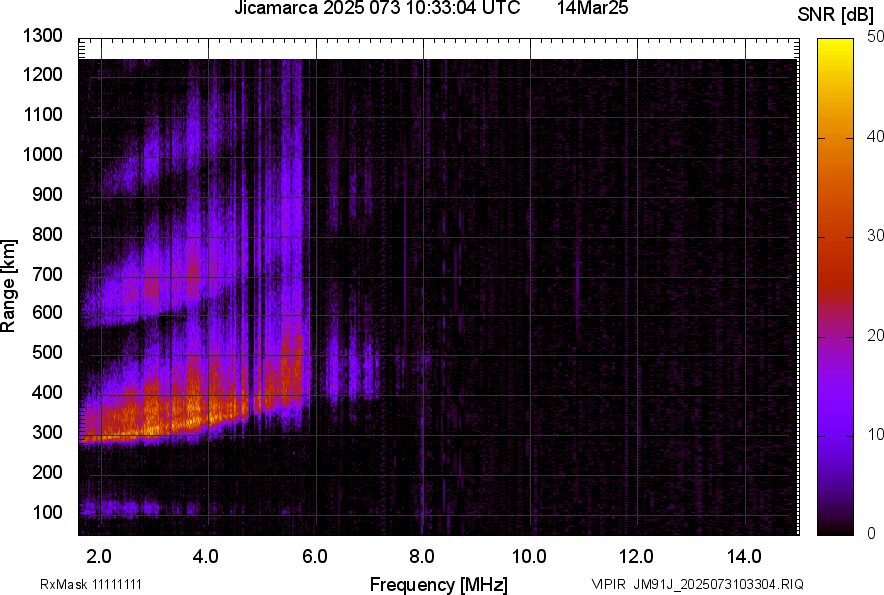Click the 'Frequency [MHz]' axis label

coord(439,584)
